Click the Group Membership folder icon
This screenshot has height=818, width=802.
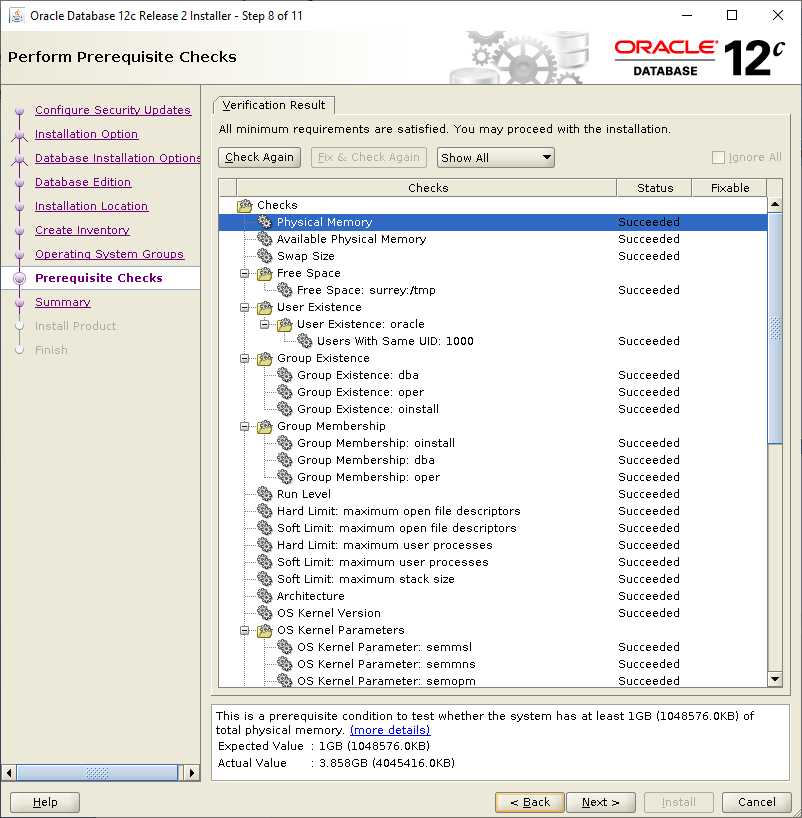click(x=265, y=426)
